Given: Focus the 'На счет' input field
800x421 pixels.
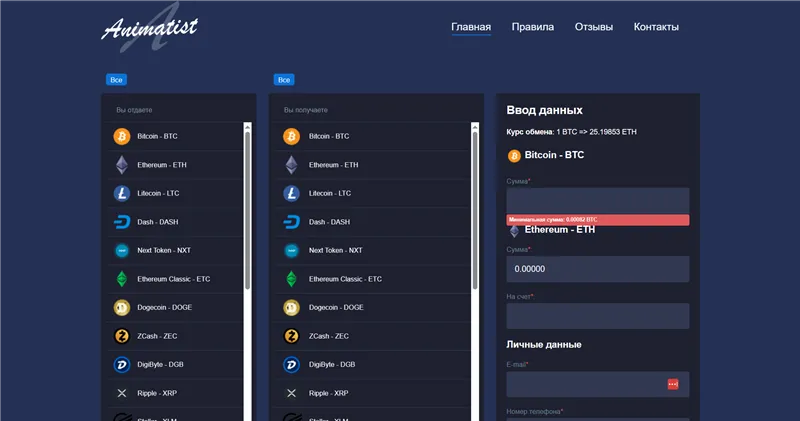Looking at the screenshot, I should 597,316.
